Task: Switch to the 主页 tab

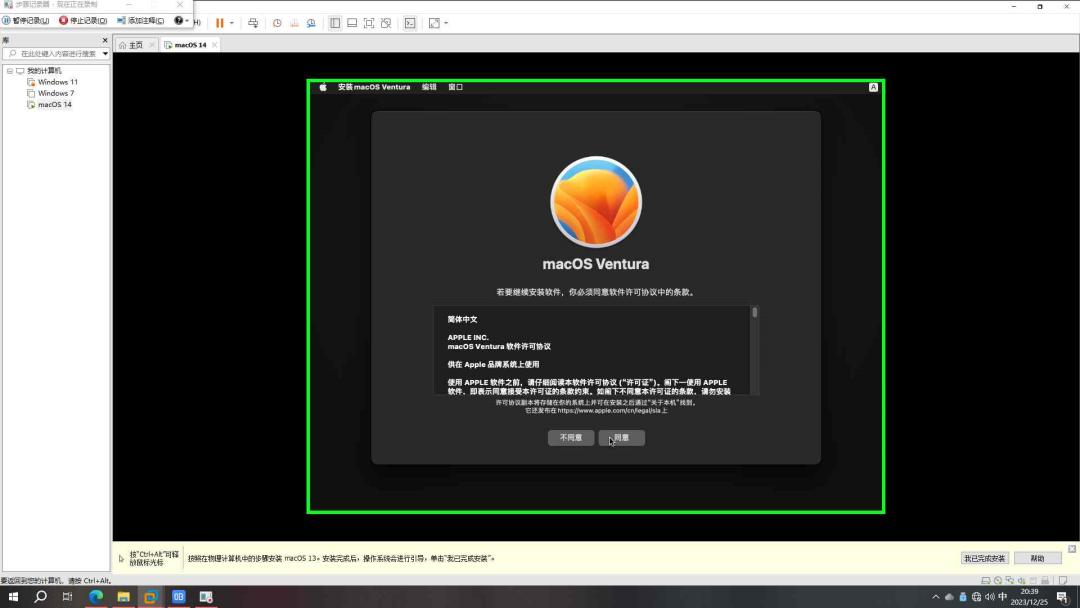Action: (133, 44)
